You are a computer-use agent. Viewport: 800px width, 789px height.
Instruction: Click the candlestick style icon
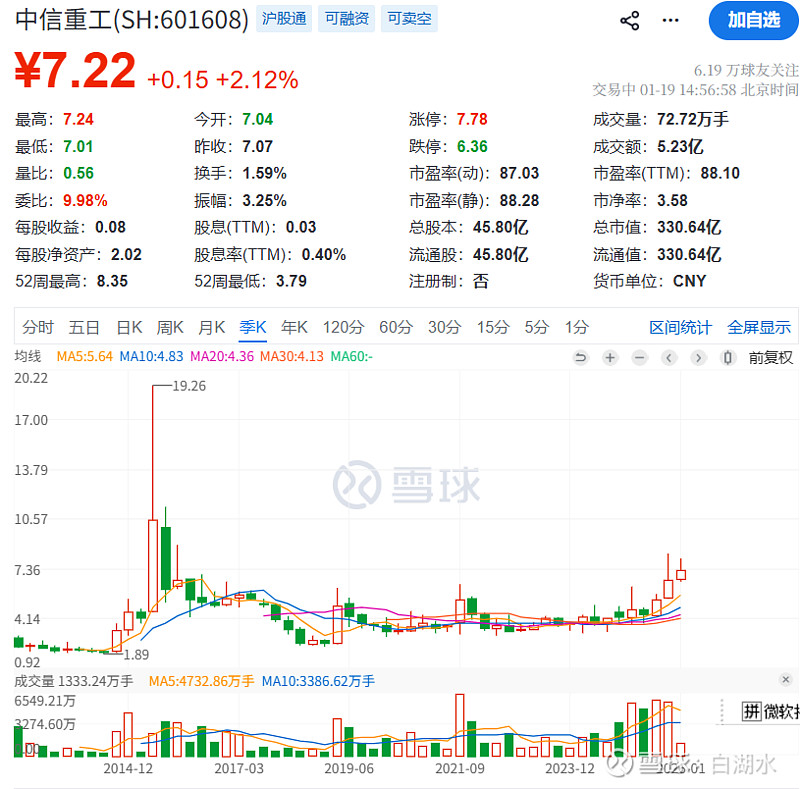728,358
